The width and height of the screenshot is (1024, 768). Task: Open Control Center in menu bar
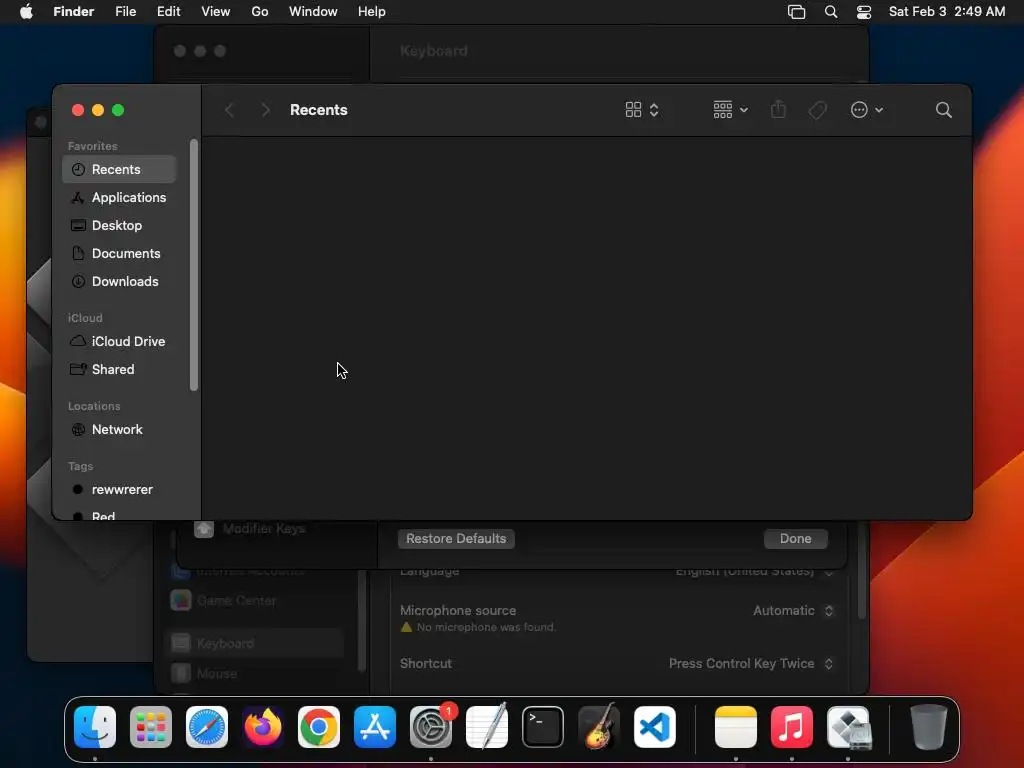[x=864, y=12]
